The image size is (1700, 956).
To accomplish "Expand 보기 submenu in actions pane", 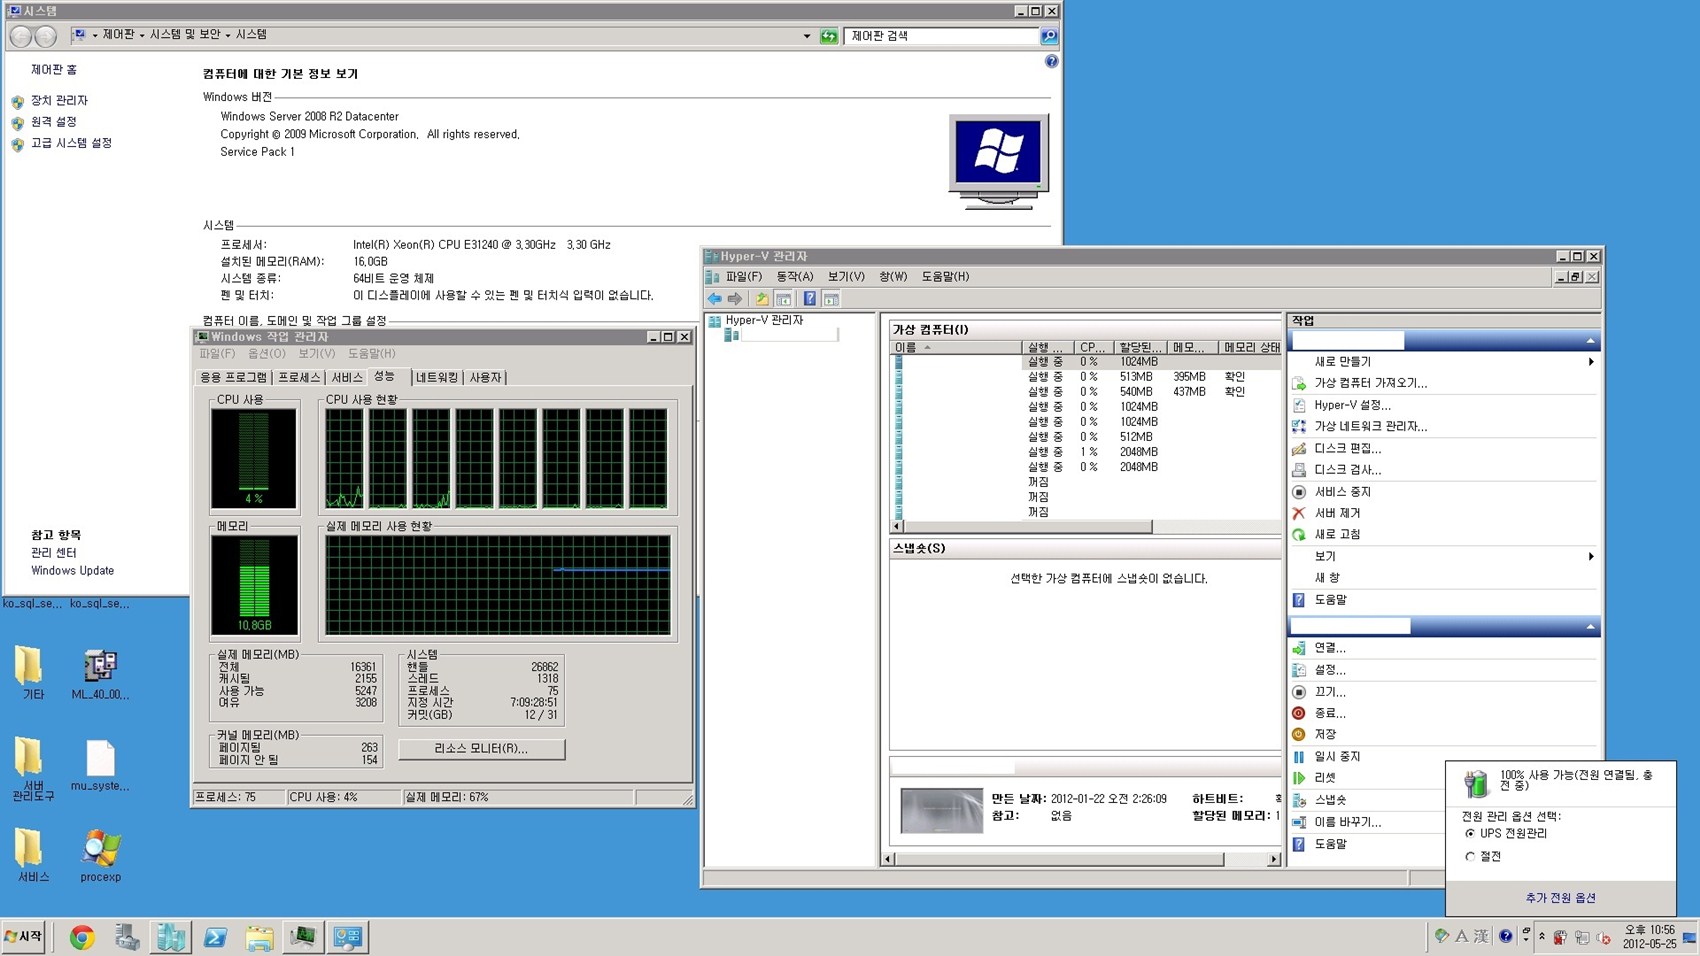I will pos(1591,556).
